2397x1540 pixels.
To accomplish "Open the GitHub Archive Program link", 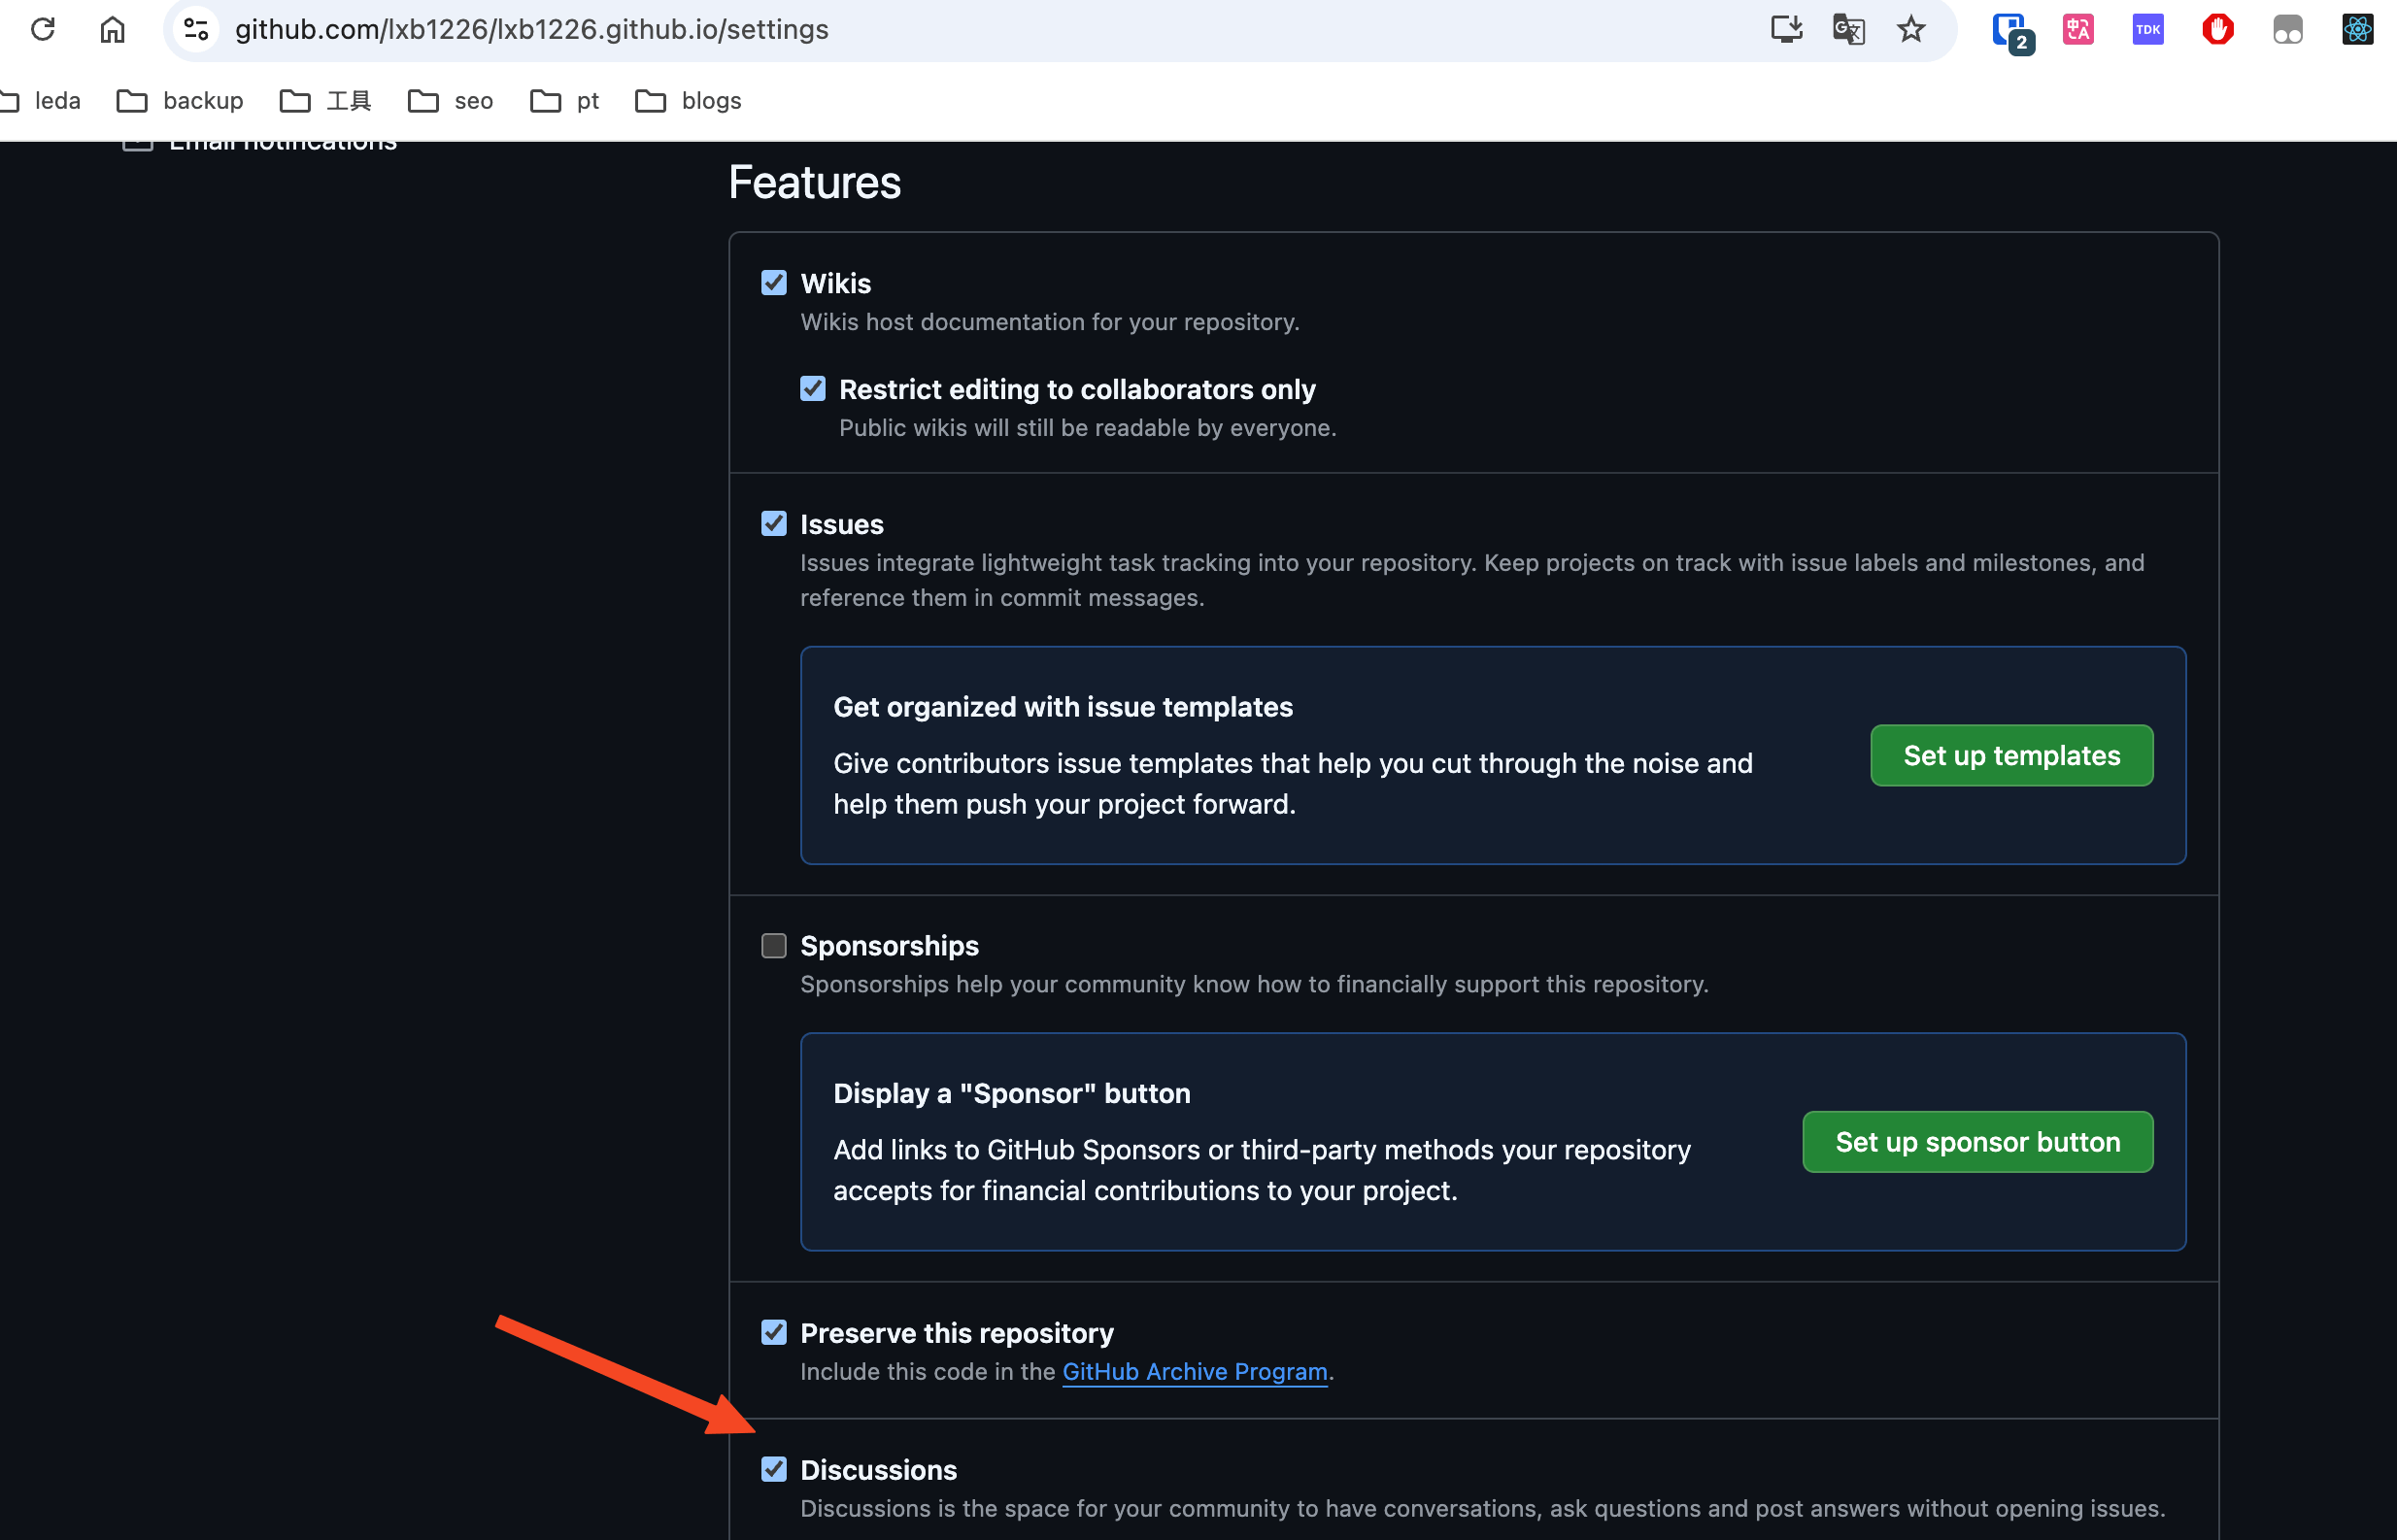I will [1194, 1372].
